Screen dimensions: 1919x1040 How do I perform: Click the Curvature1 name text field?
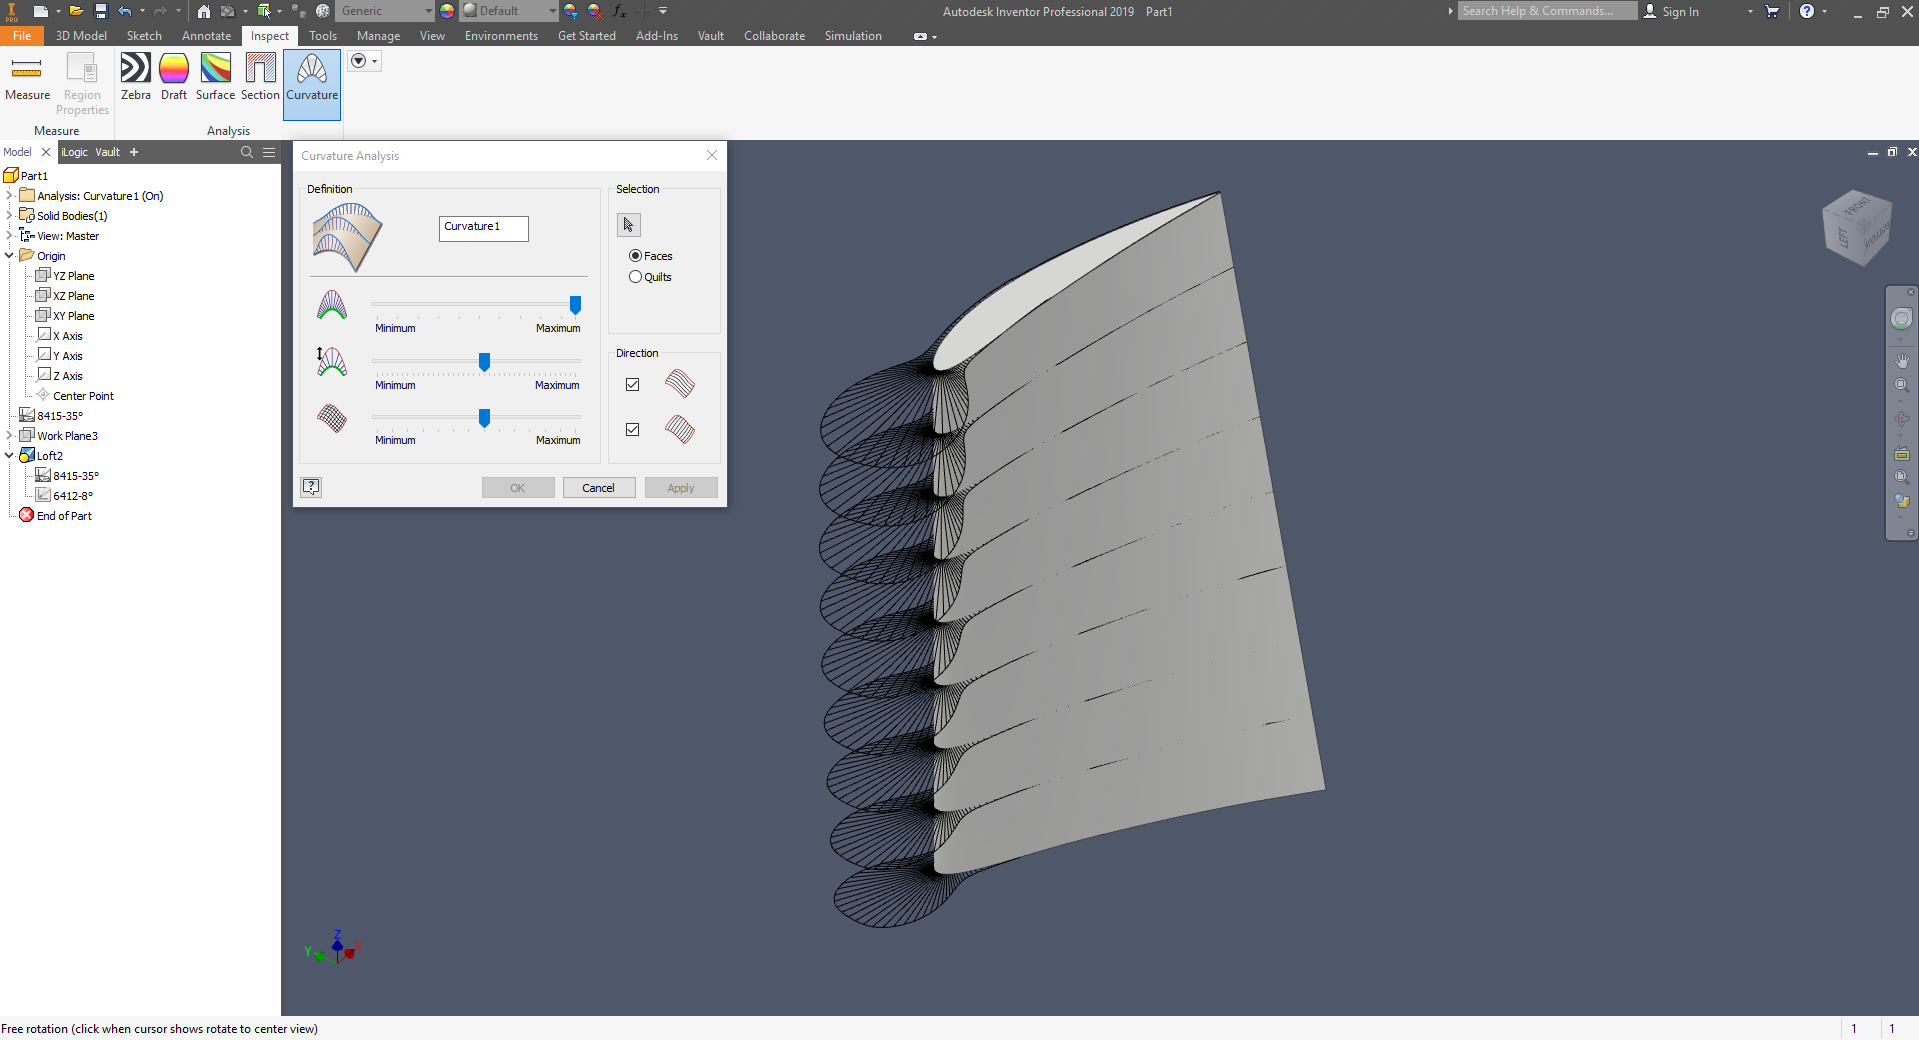click(x=483, y=228)
